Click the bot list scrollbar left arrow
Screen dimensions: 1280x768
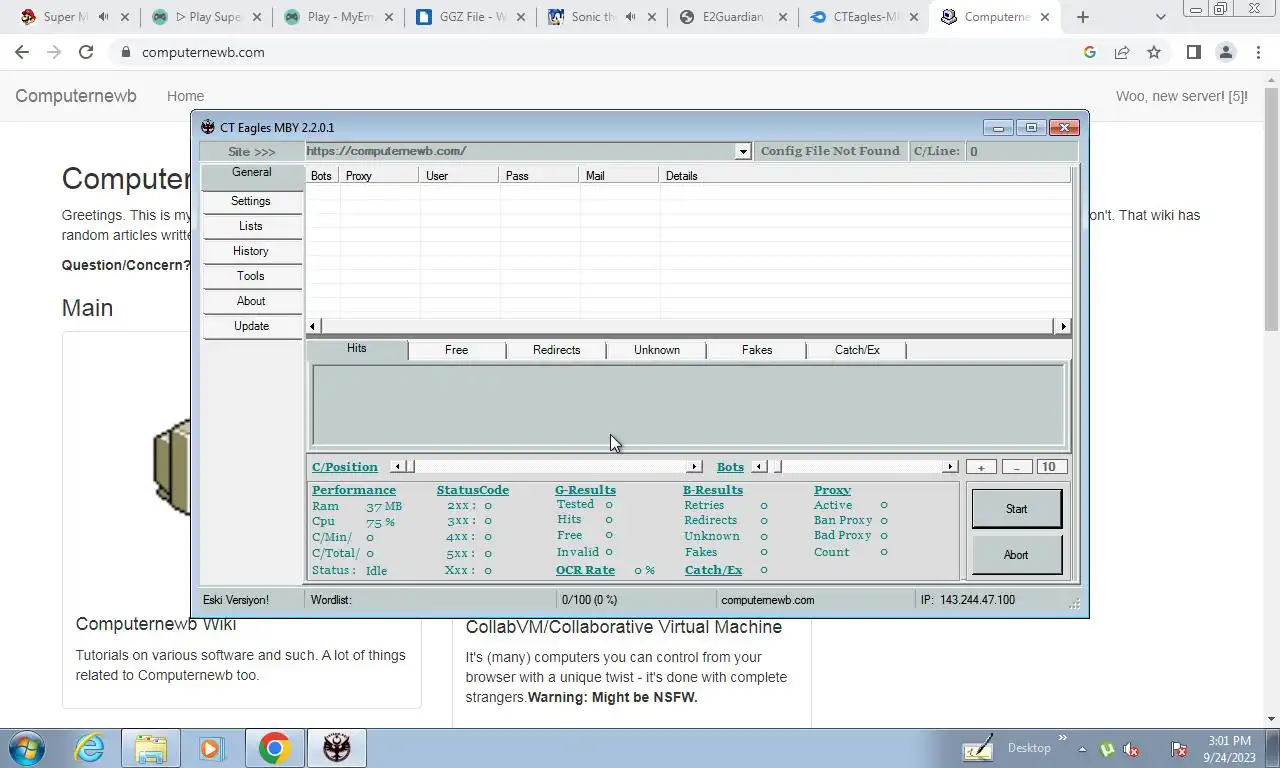pos(313,326)
